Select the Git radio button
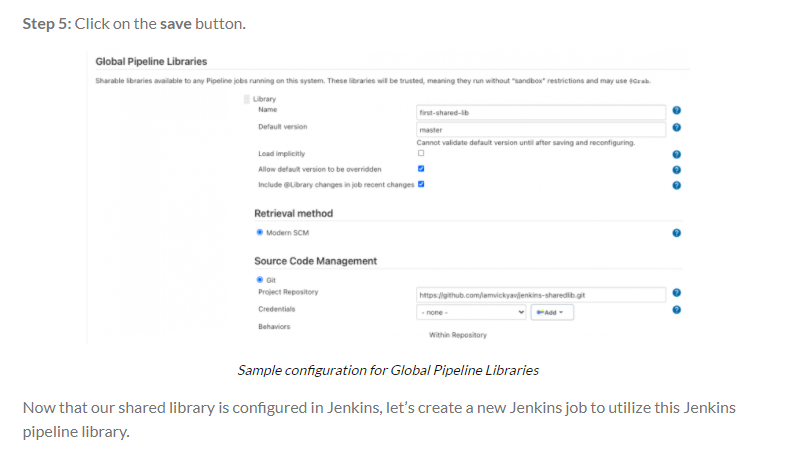 point(260,280)
